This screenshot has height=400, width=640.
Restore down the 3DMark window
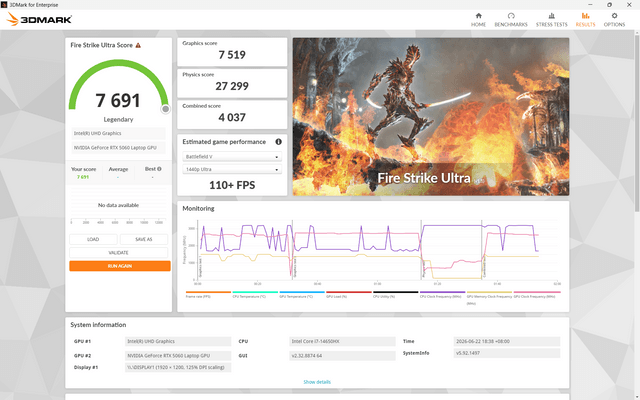(609, 4)
